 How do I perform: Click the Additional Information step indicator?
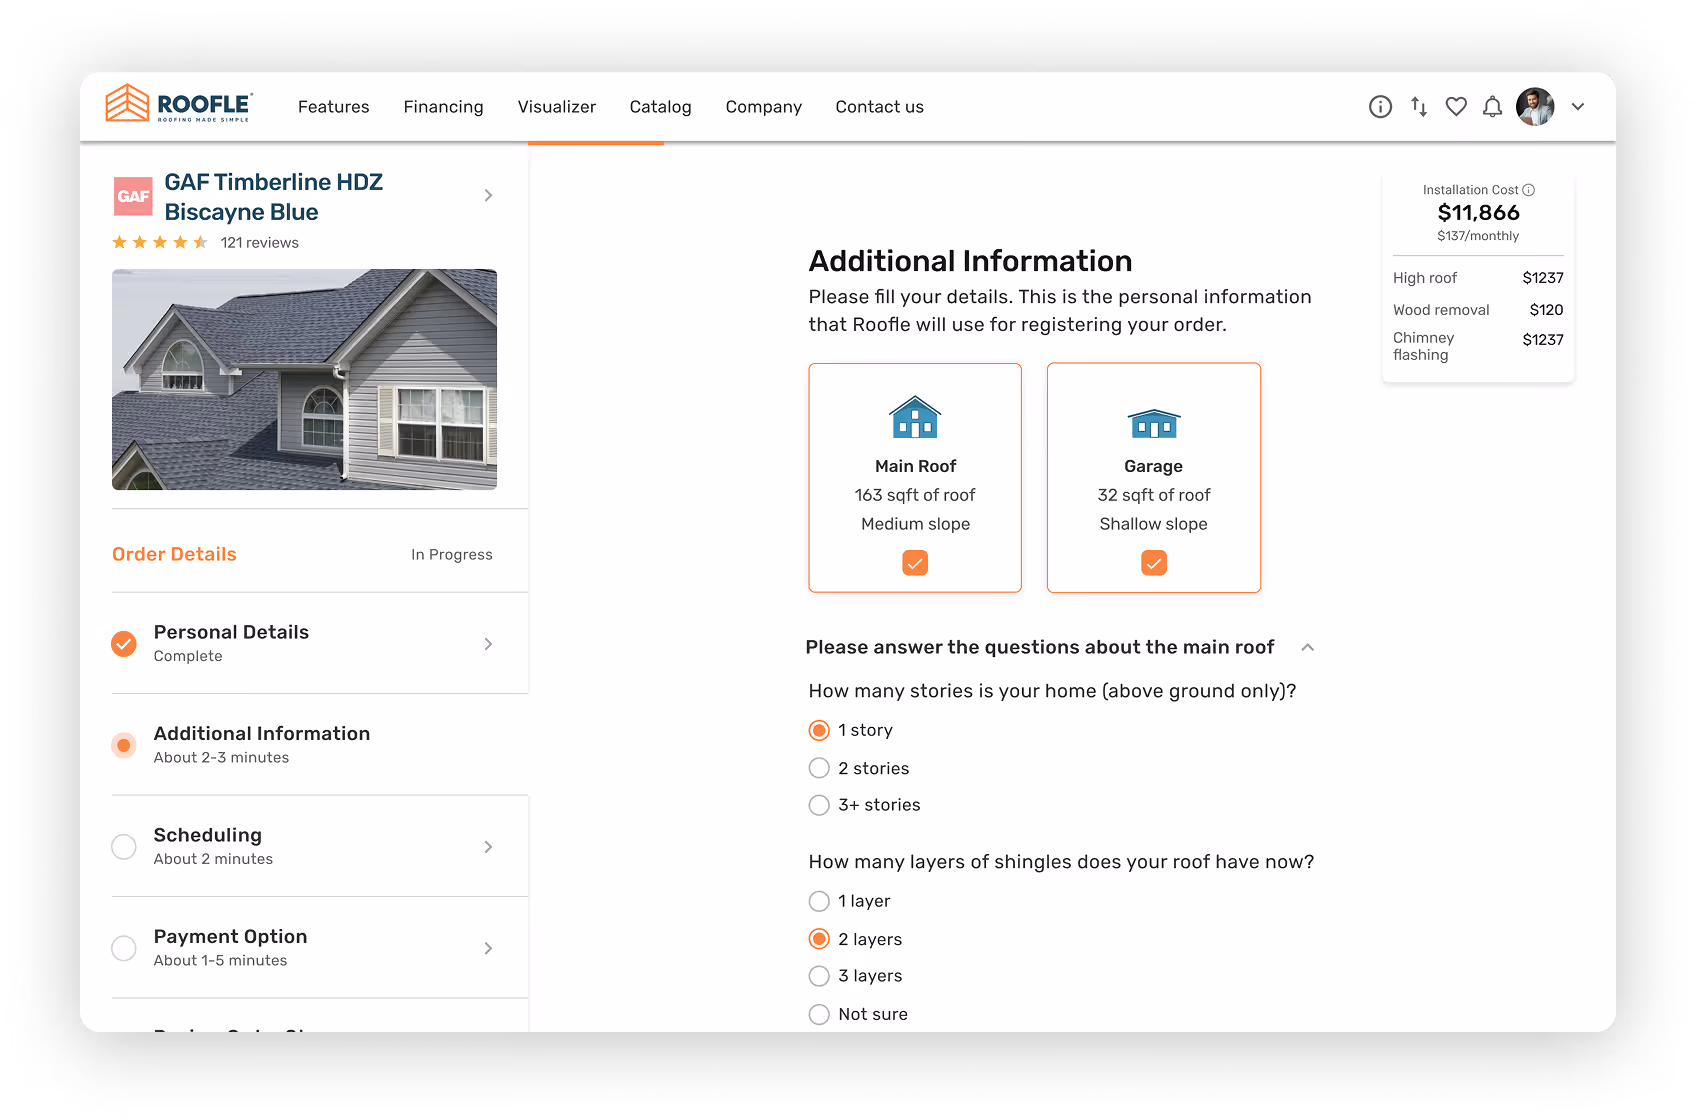tap(124, 745)
